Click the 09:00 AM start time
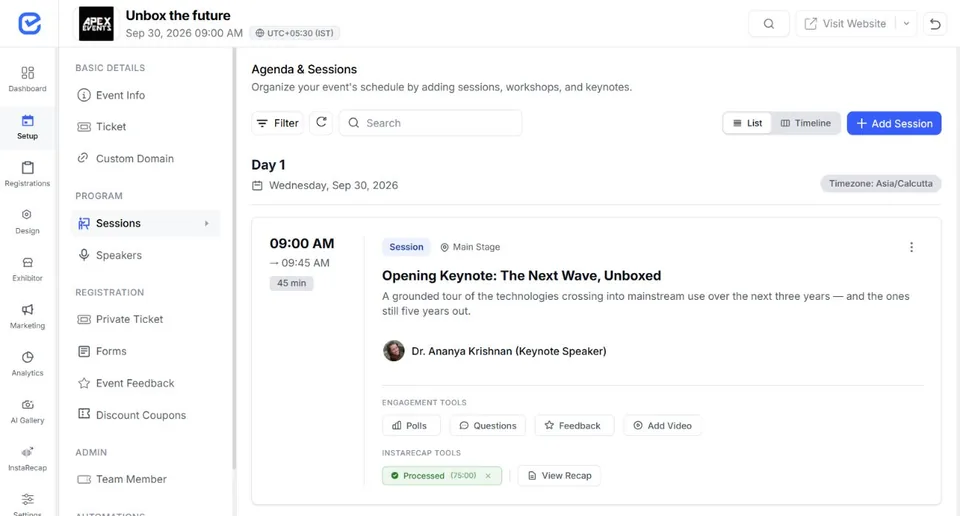The width and height of the screenshot is (960, 516). [x=302, y=244]
